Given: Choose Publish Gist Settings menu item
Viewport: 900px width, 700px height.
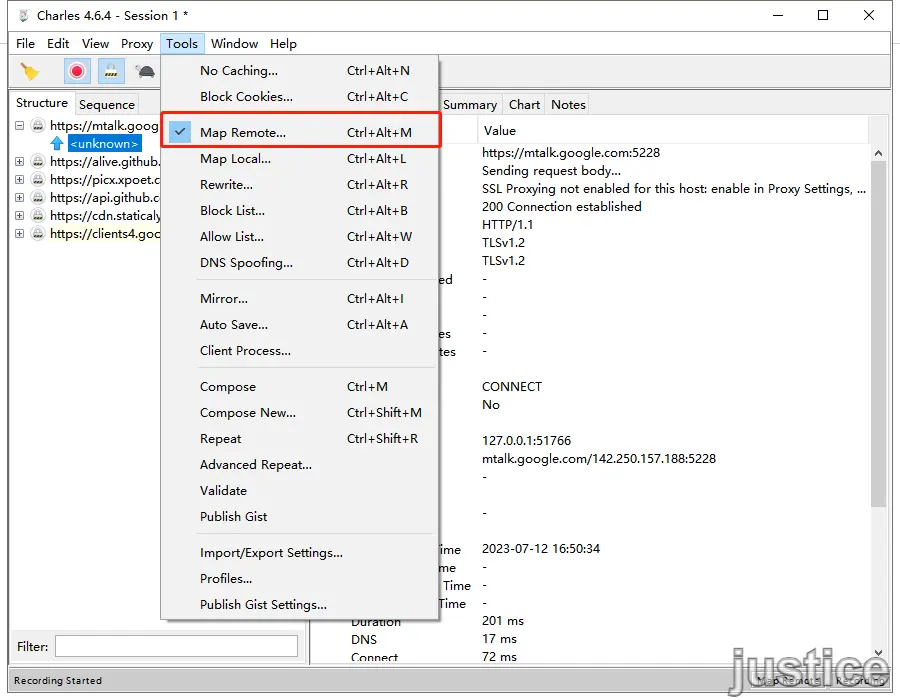Looking at the screenshot, I should [301, 605].
